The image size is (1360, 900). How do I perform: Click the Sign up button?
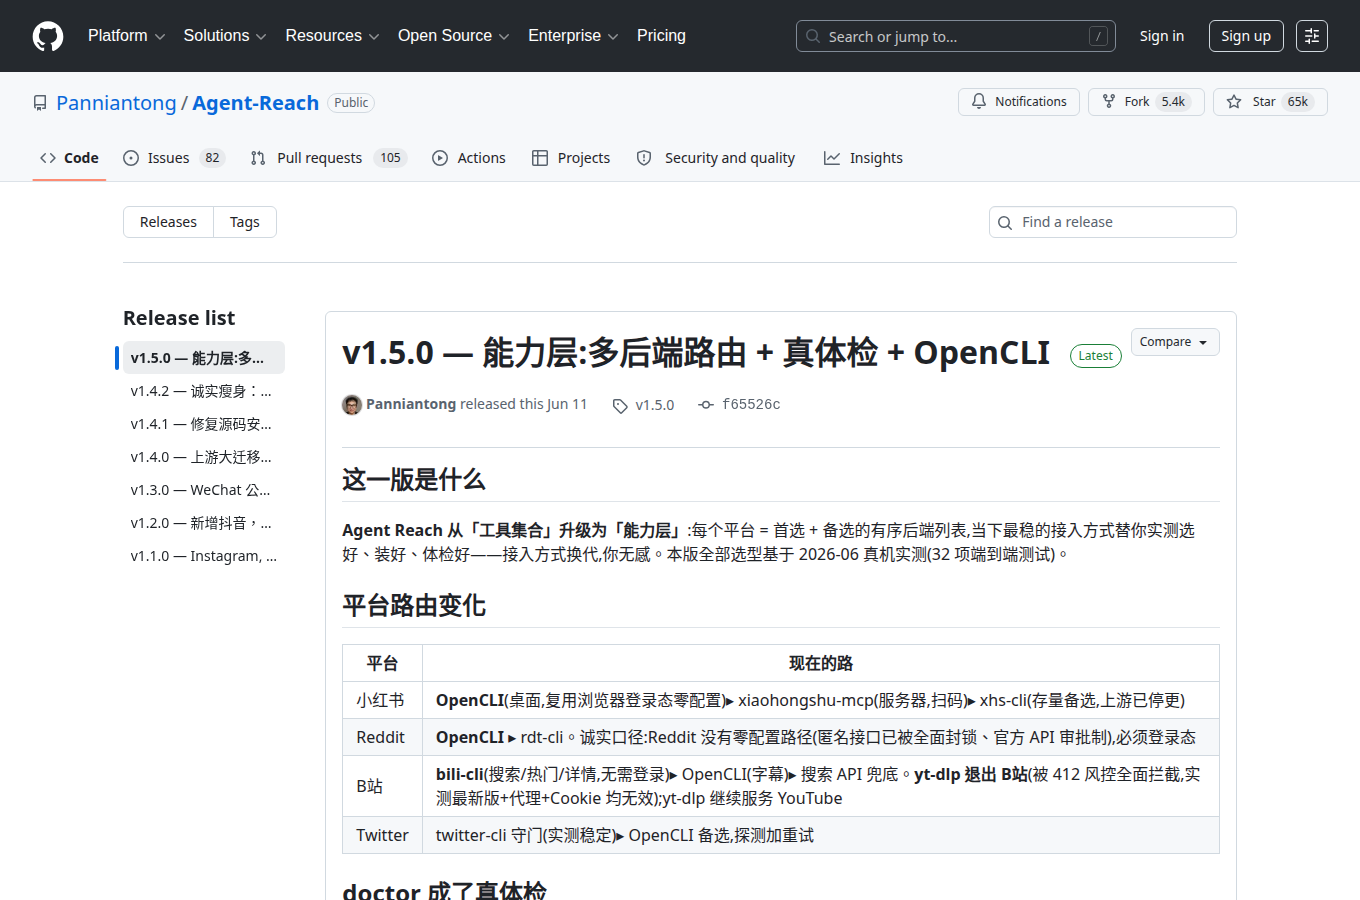click(1246, 36)
